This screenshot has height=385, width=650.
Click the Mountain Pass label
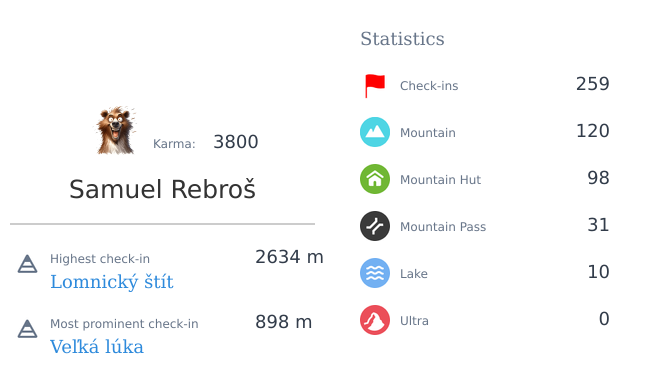tap(443, 227)
